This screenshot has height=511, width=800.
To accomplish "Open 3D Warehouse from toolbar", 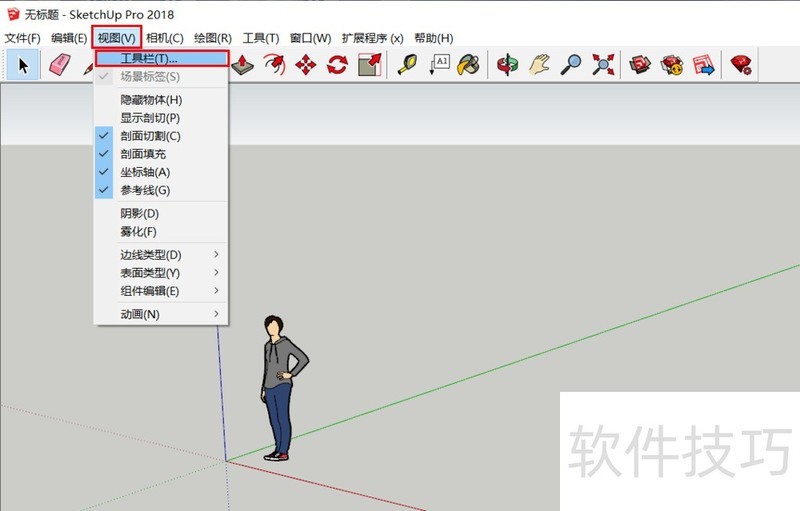I will click(640, 65).
